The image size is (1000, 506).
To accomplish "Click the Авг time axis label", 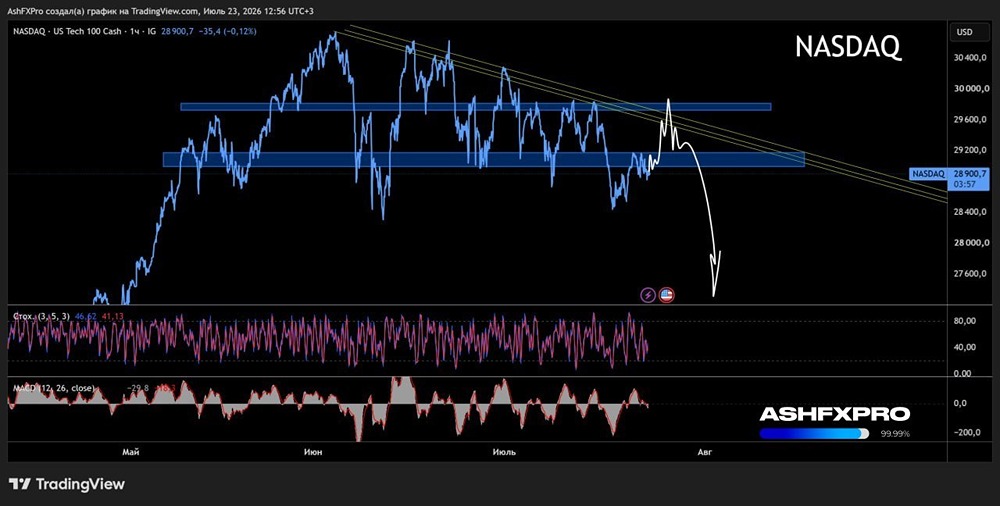I will [x=704, y=452].
